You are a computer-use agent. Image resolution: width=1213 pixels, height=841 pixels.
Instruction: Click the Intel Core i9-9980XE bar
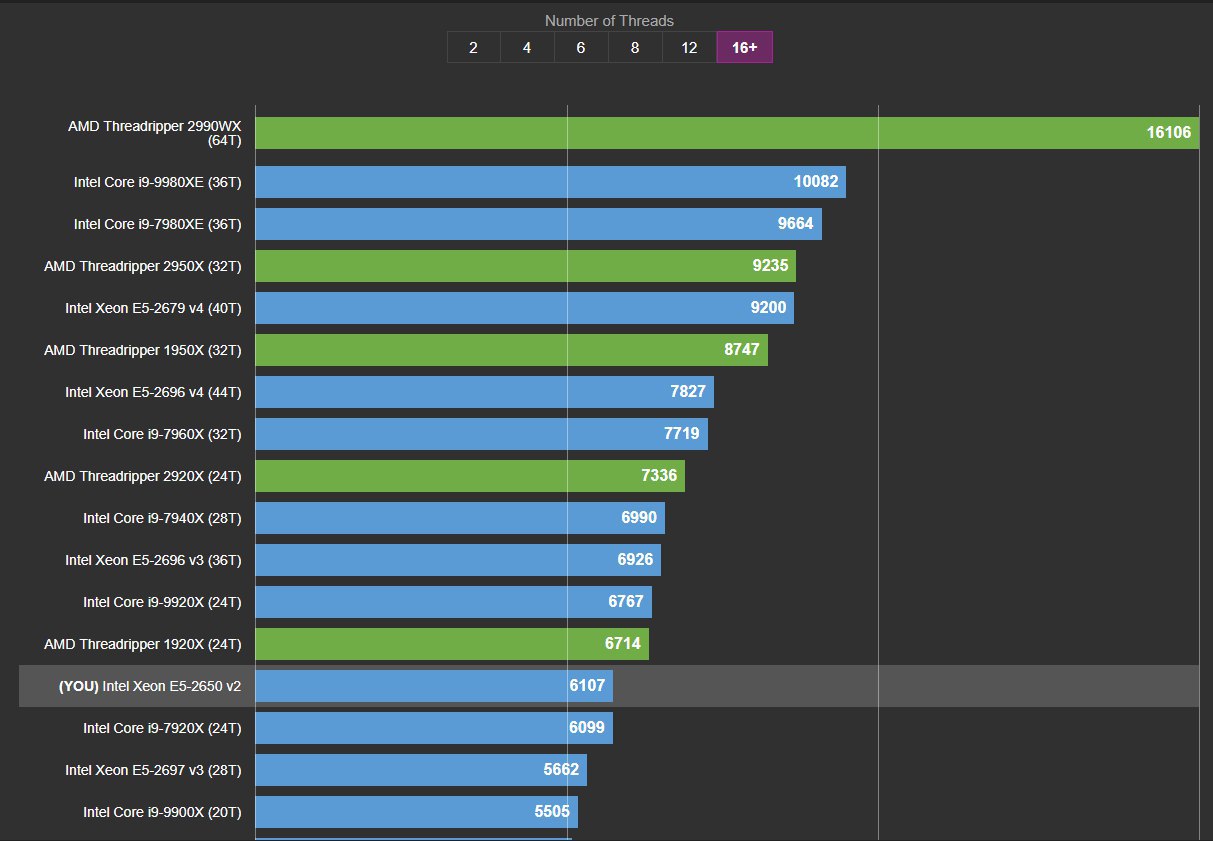point(551,182)
